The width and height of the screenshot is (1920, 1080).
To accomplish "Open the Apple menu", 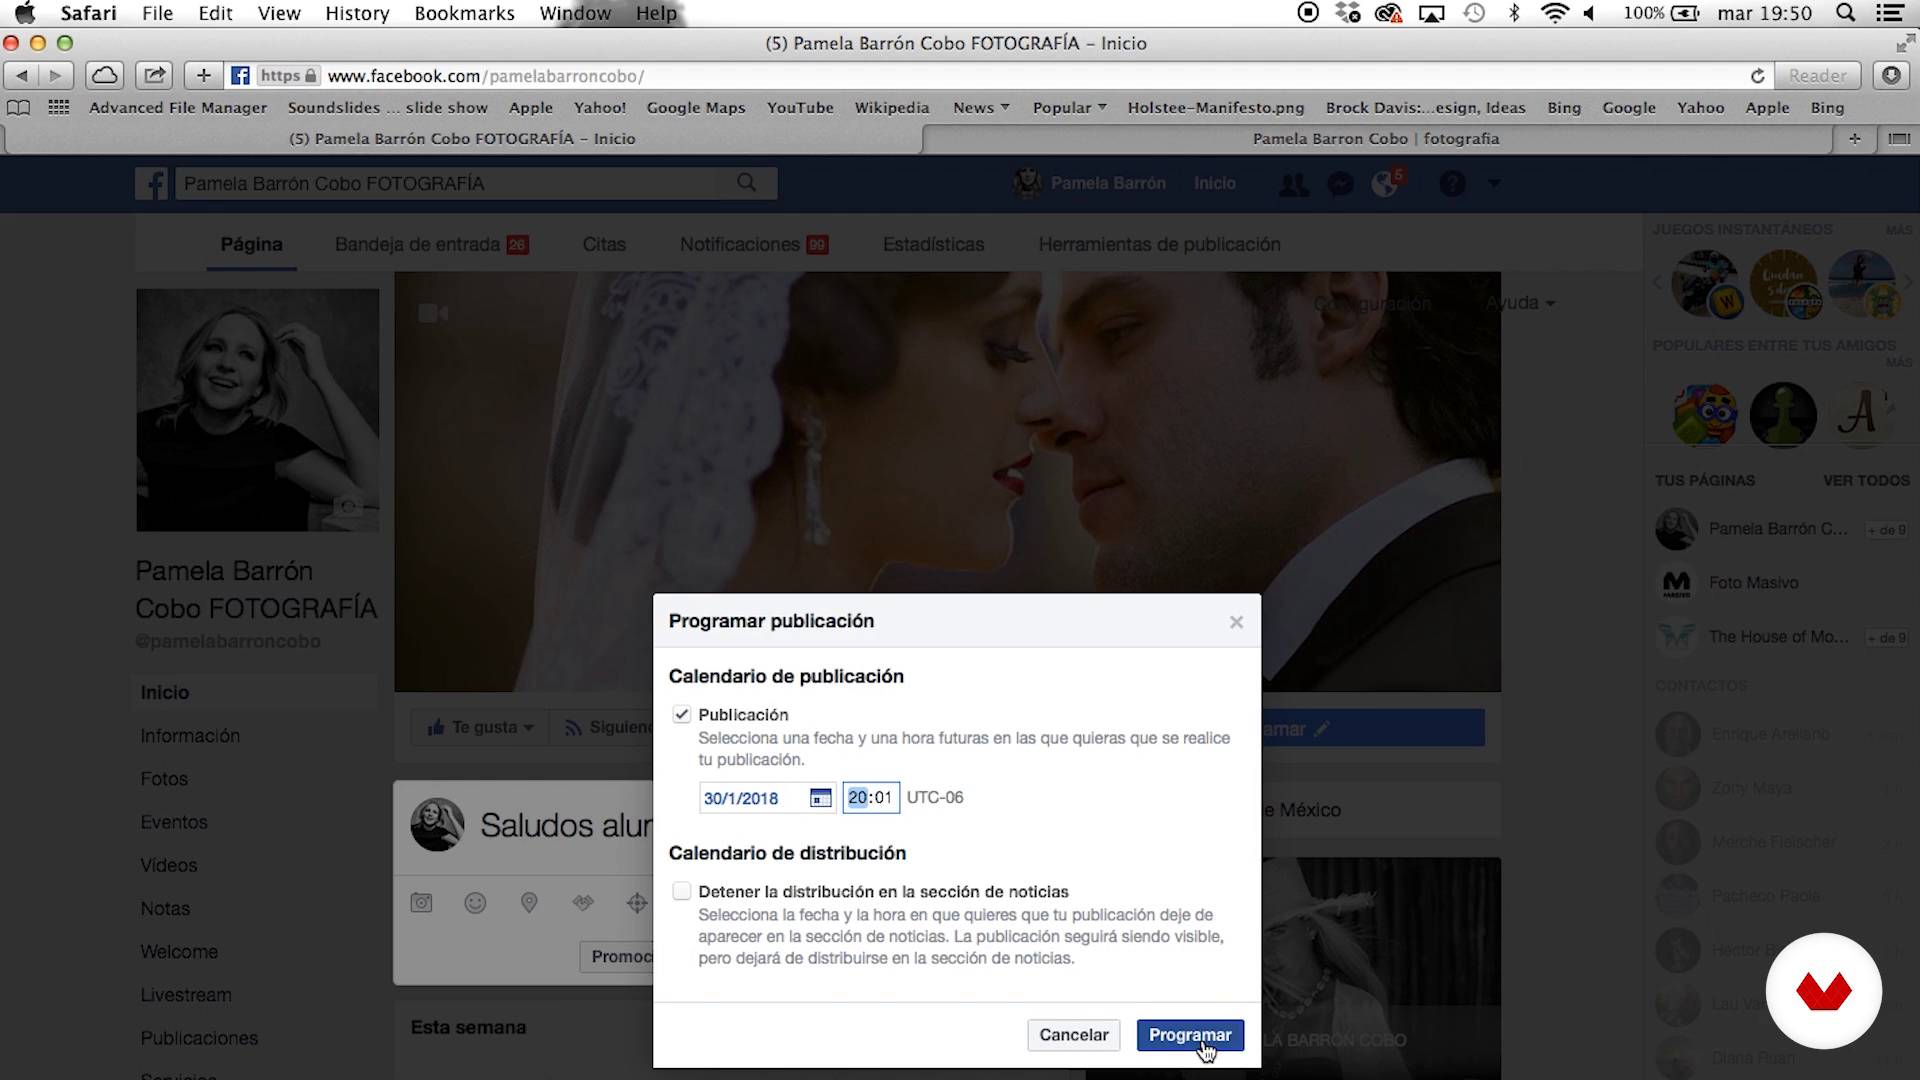I will click(x=25, y=13).
